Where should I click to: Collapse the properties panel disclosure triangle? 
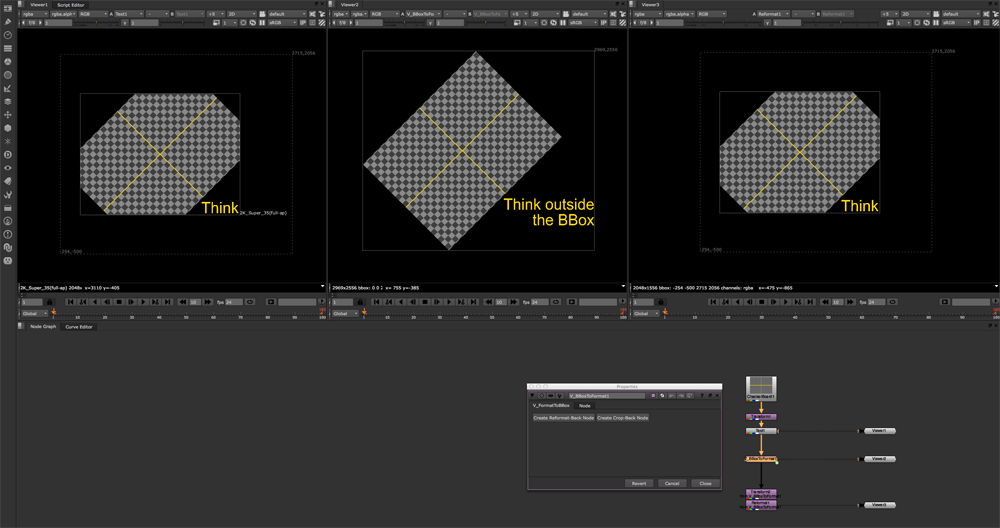point(532,395)
